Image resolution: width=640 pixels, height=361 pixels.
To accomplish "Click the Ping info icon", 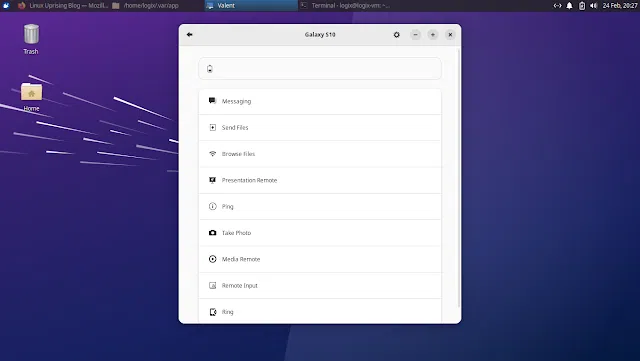I will coord(212,206).
